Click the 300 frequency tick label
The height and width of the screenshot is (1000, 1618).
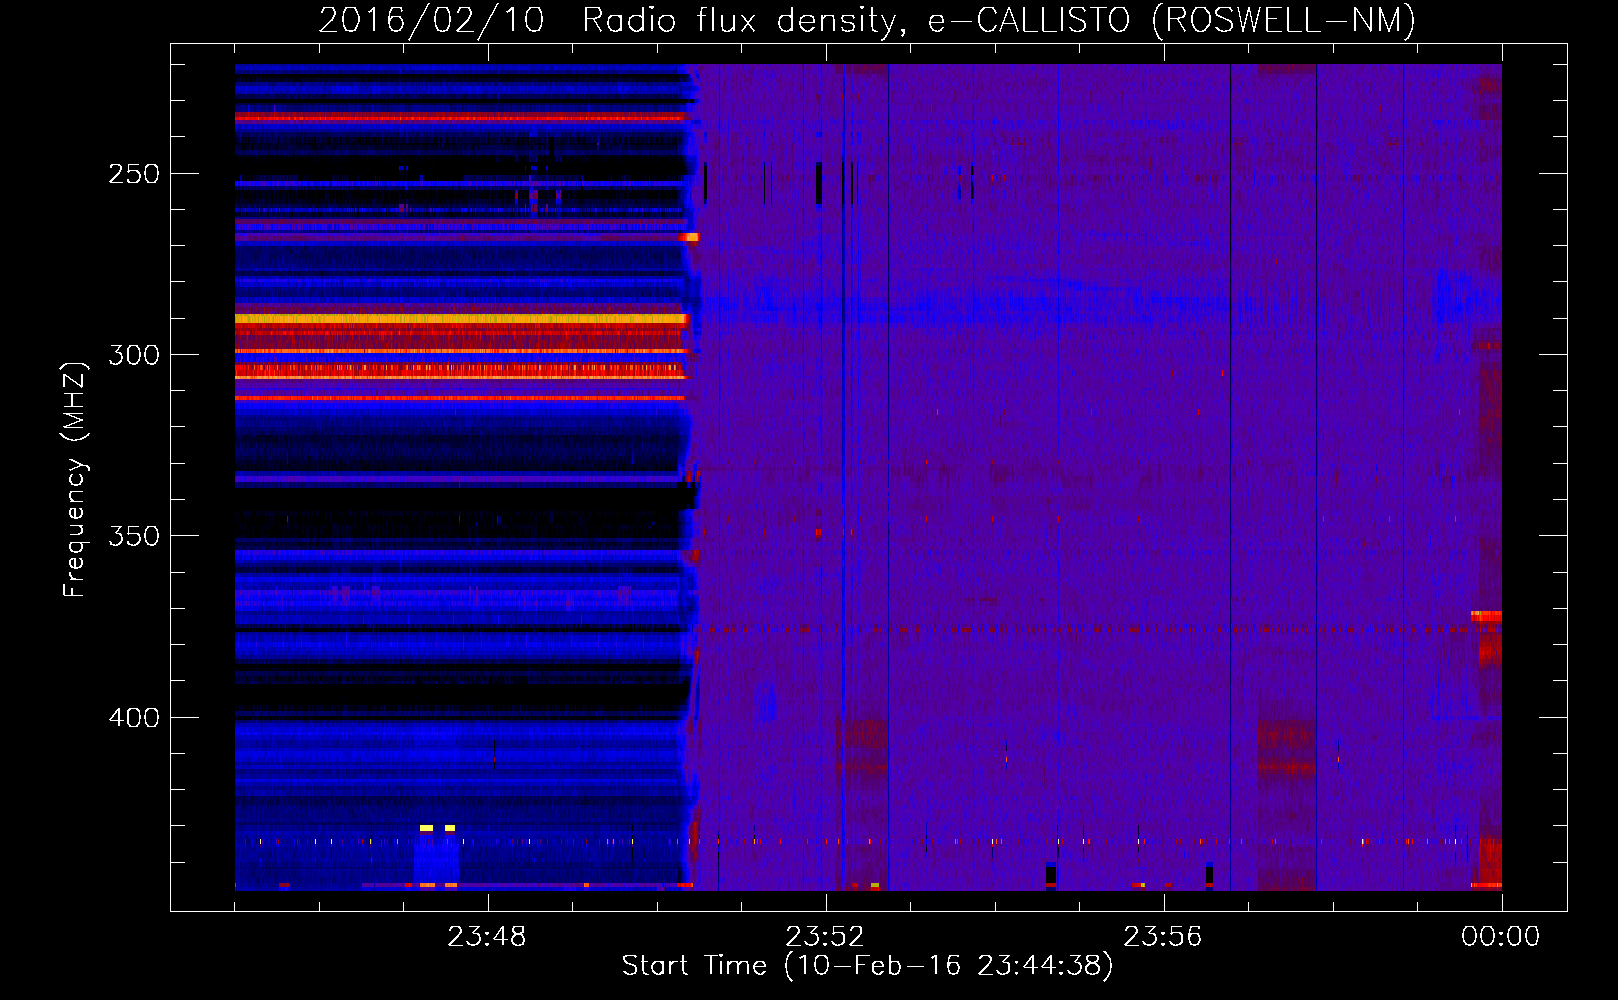click(134, 355)
